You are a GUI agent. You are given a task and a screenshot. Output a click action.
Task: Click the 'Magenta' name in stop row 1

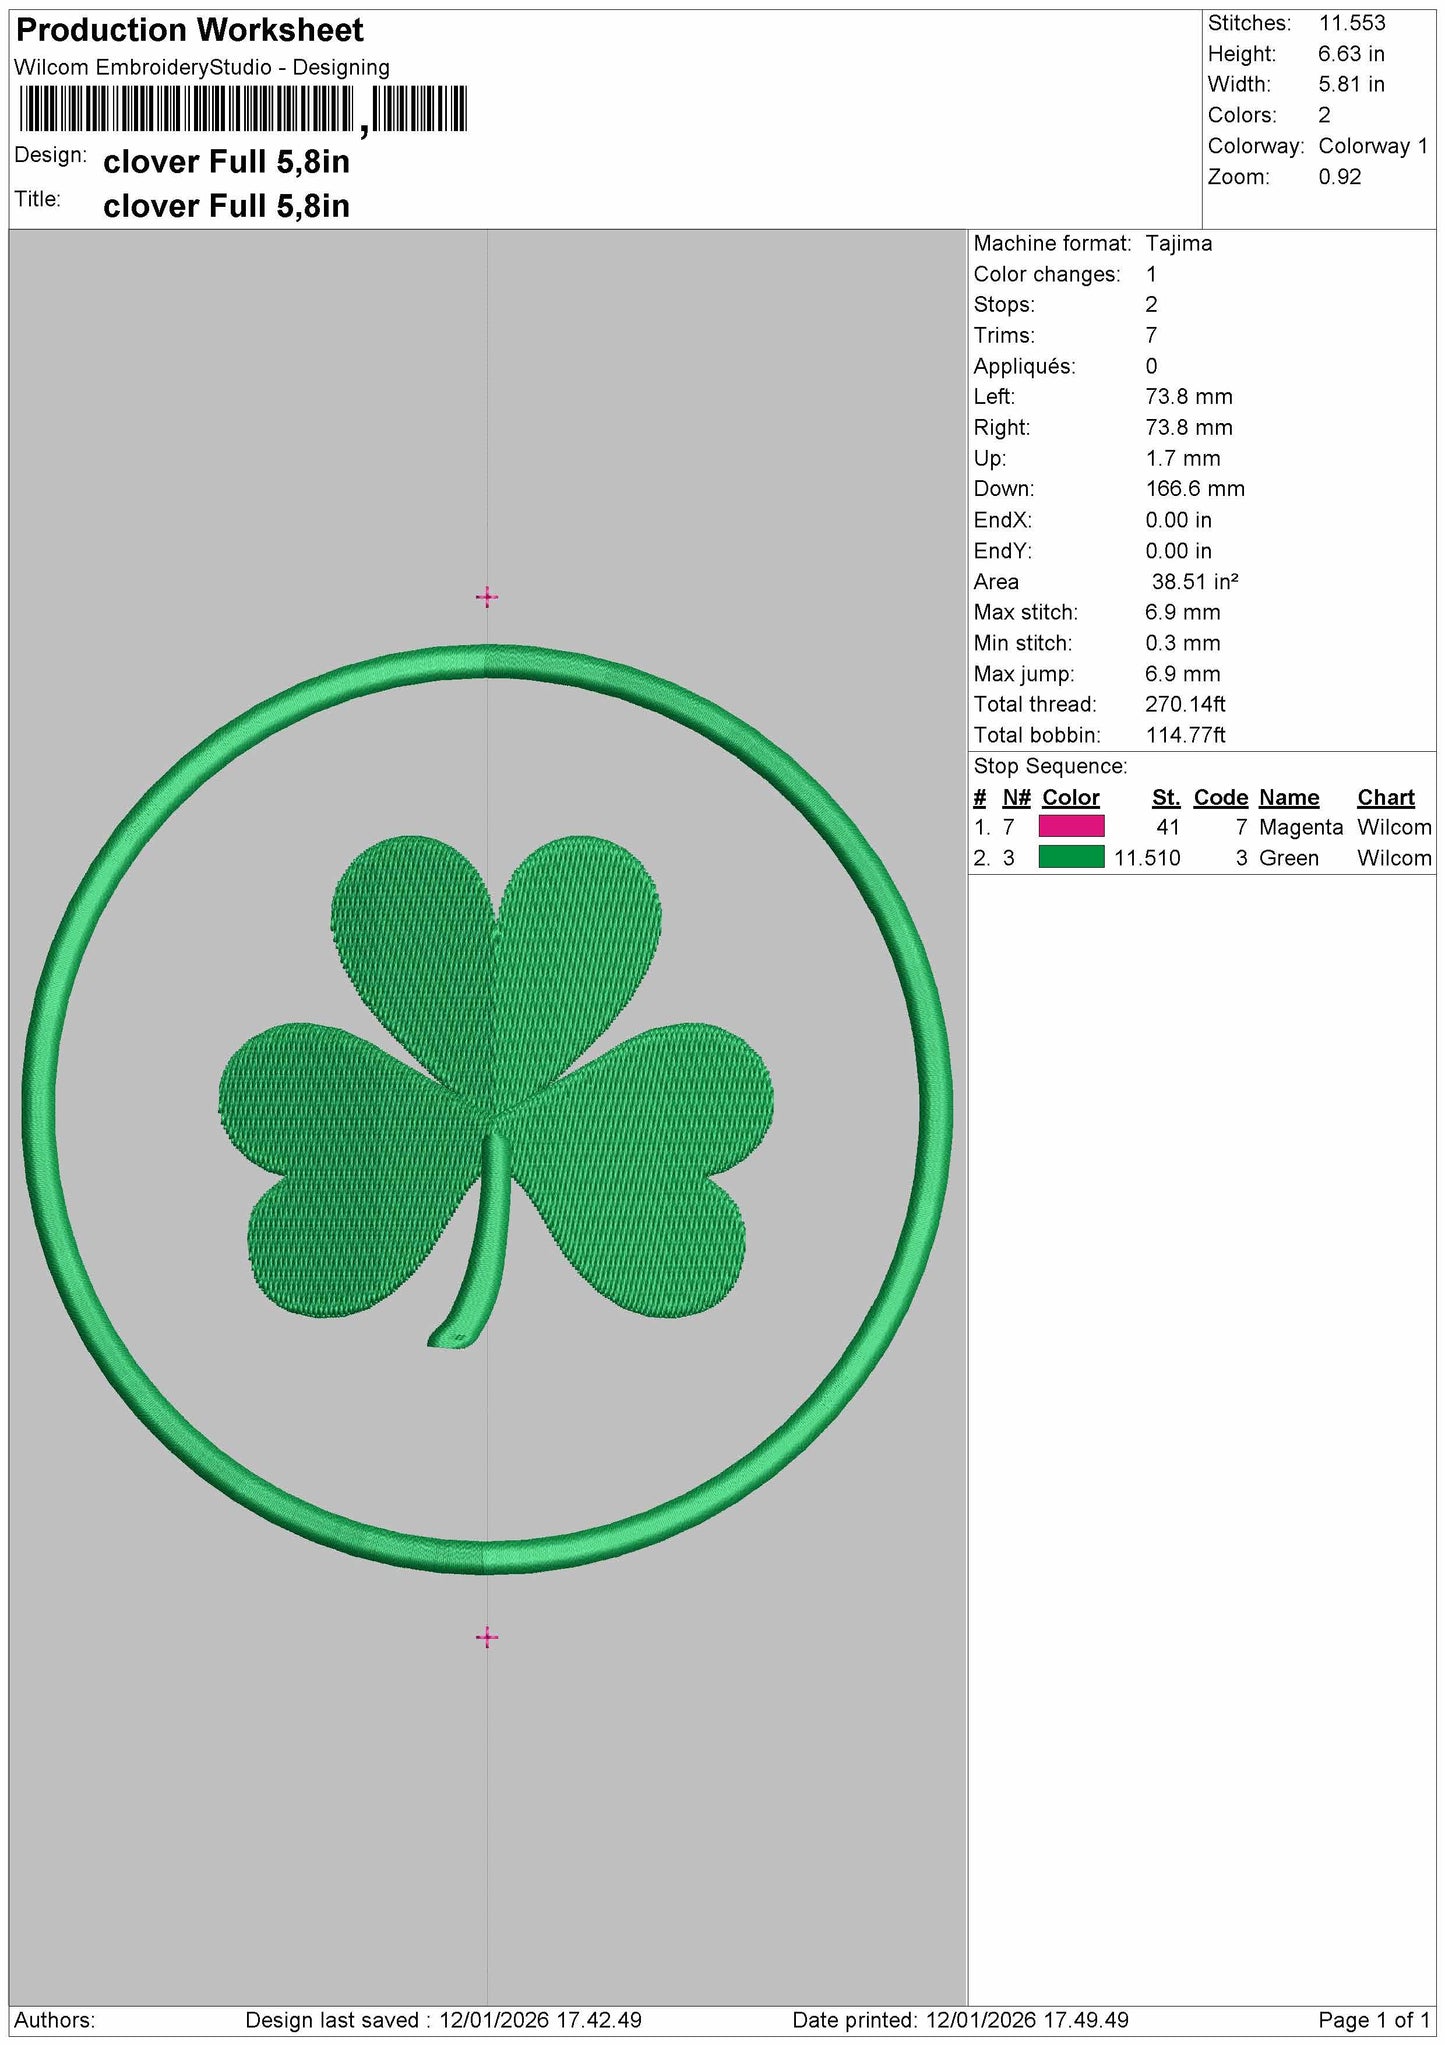tap(1301, 828)
